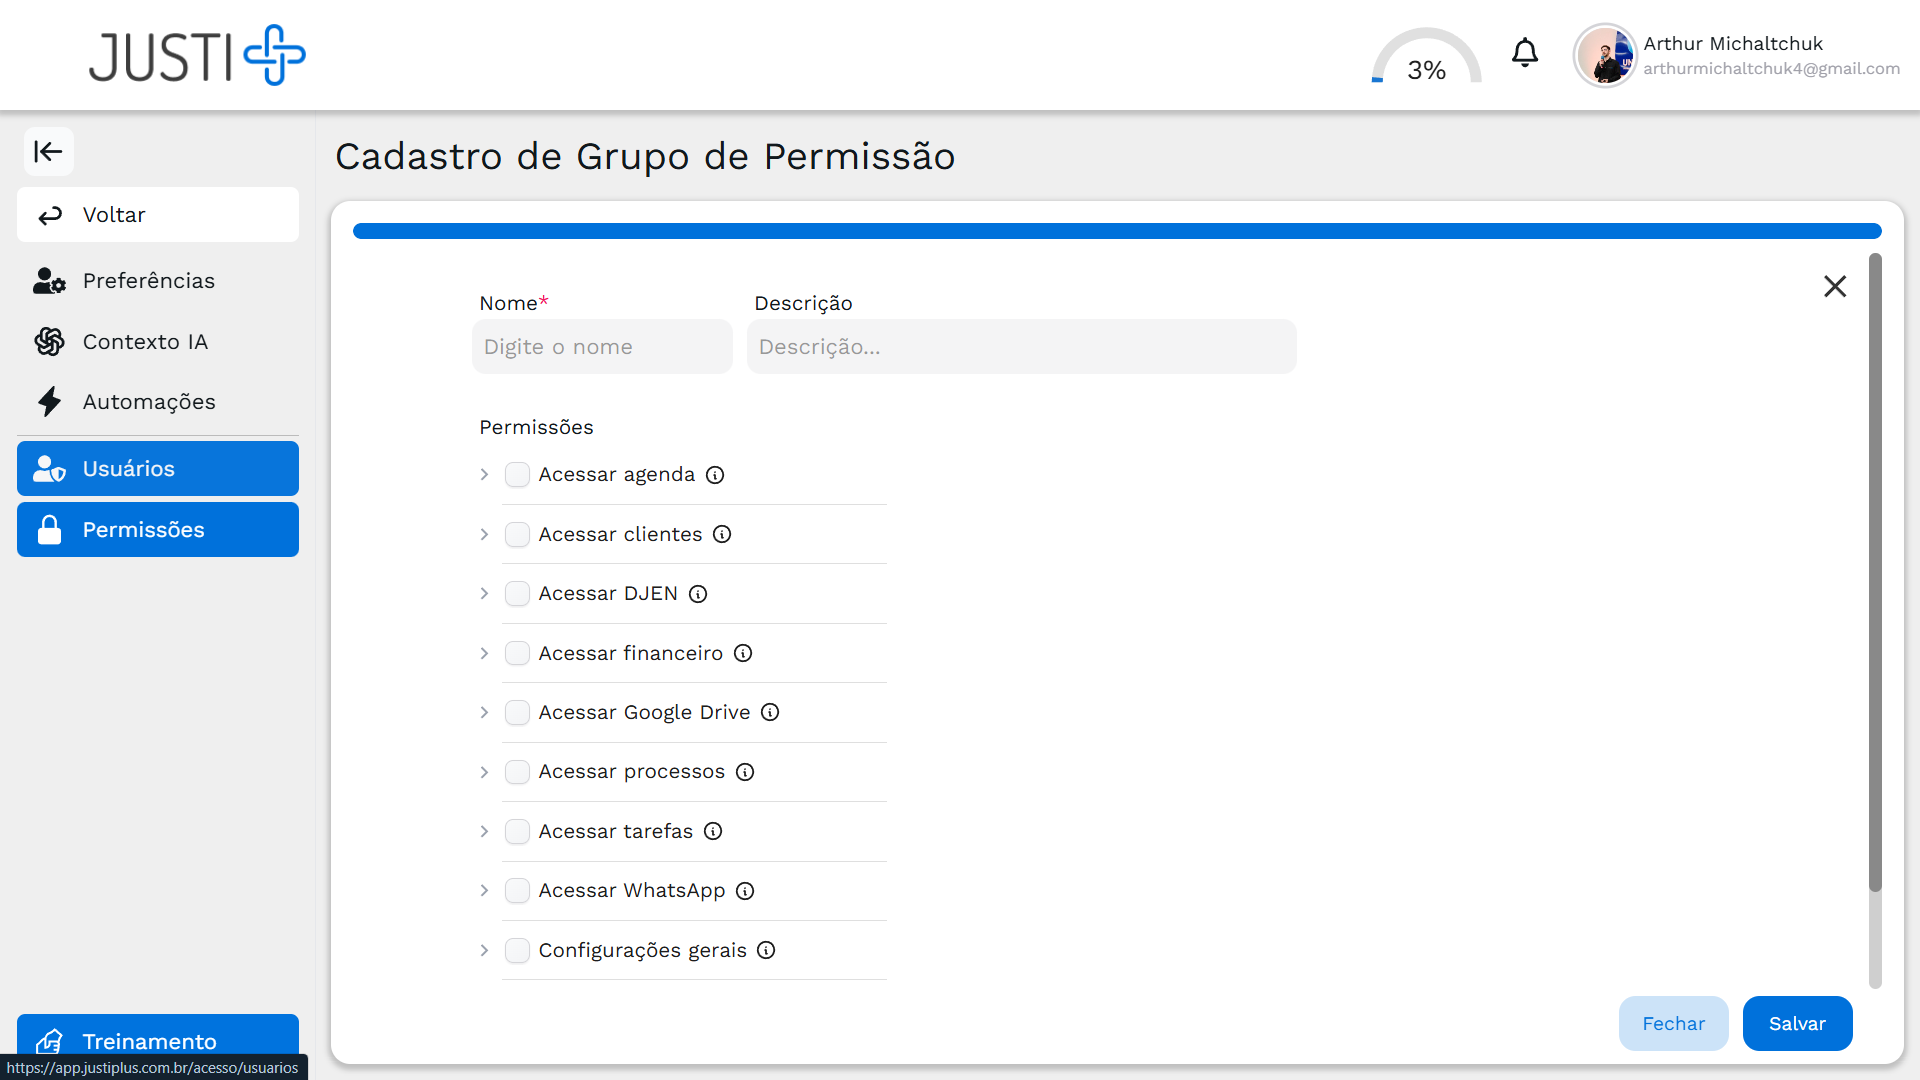
Task: Open user profile avatar picture
Action: point(1604,56)
